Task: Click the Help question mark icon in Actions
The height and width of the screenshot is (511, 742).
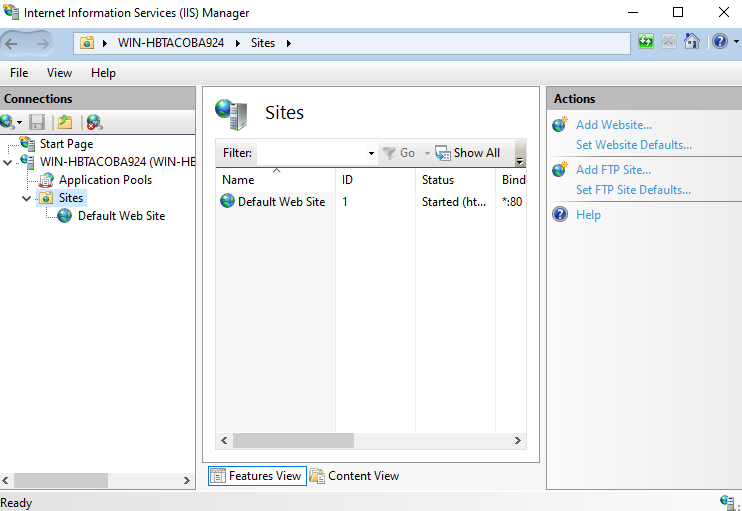Action: click(560, 214)
